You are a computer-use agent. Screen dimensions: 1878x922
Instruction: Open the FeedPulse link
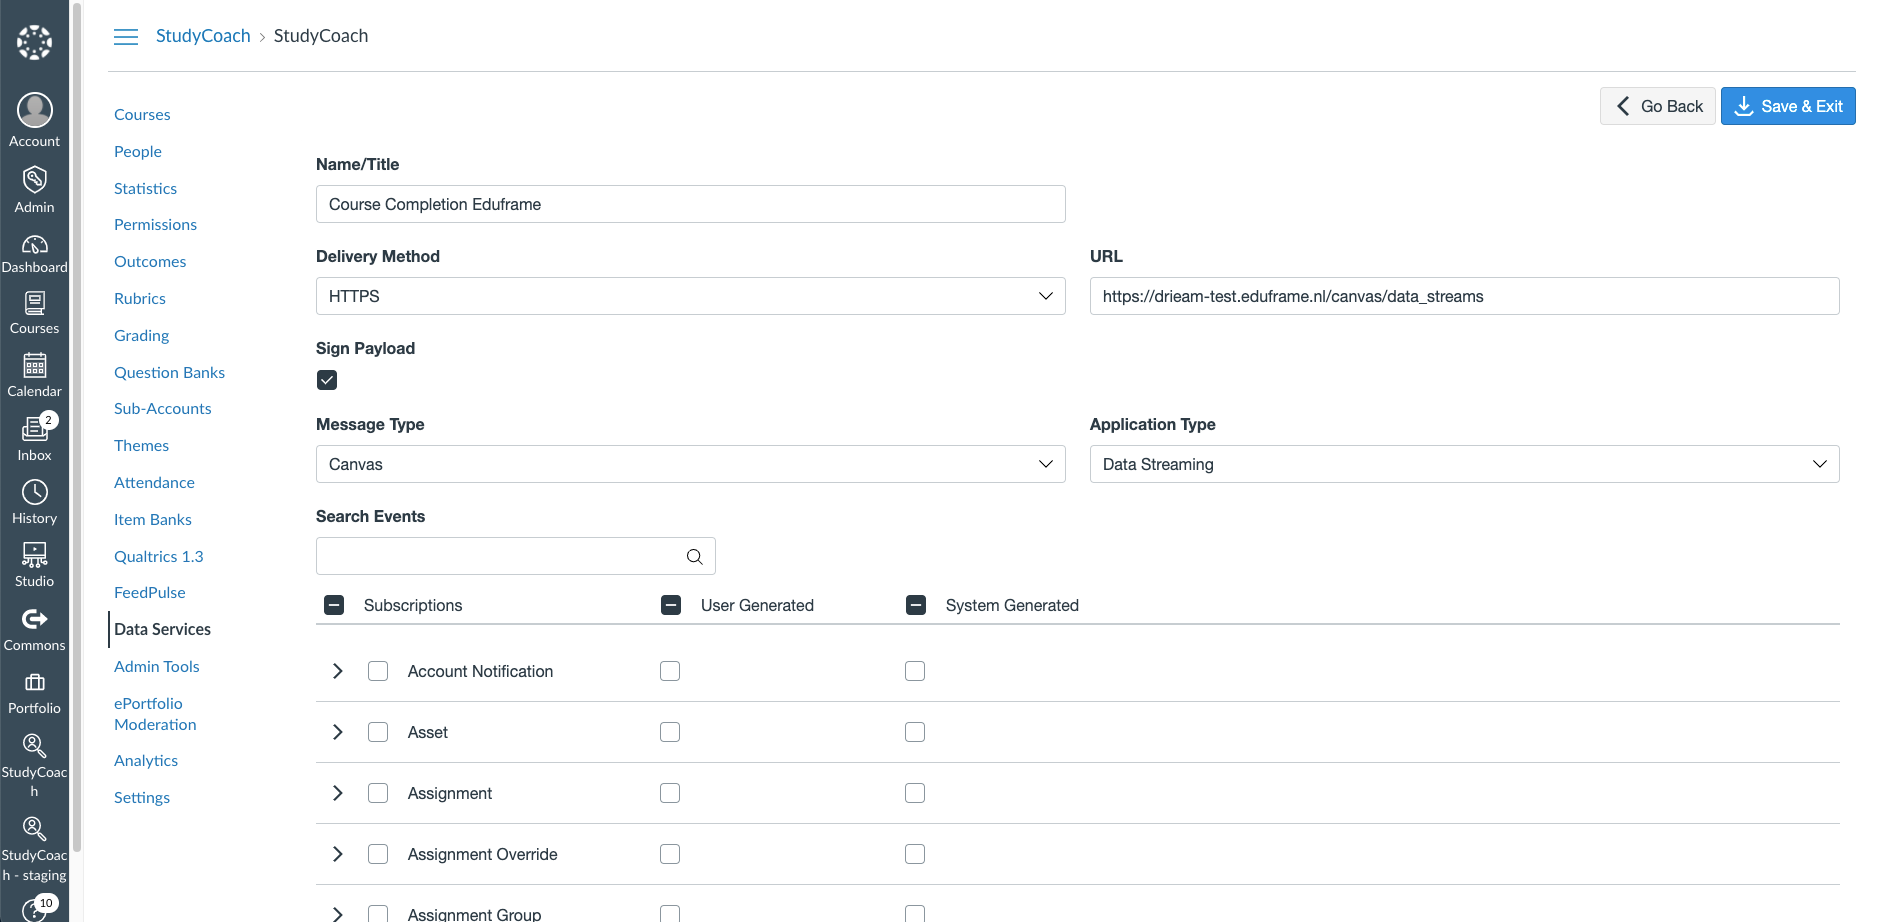pyautogui.click(x=150, y=593)
